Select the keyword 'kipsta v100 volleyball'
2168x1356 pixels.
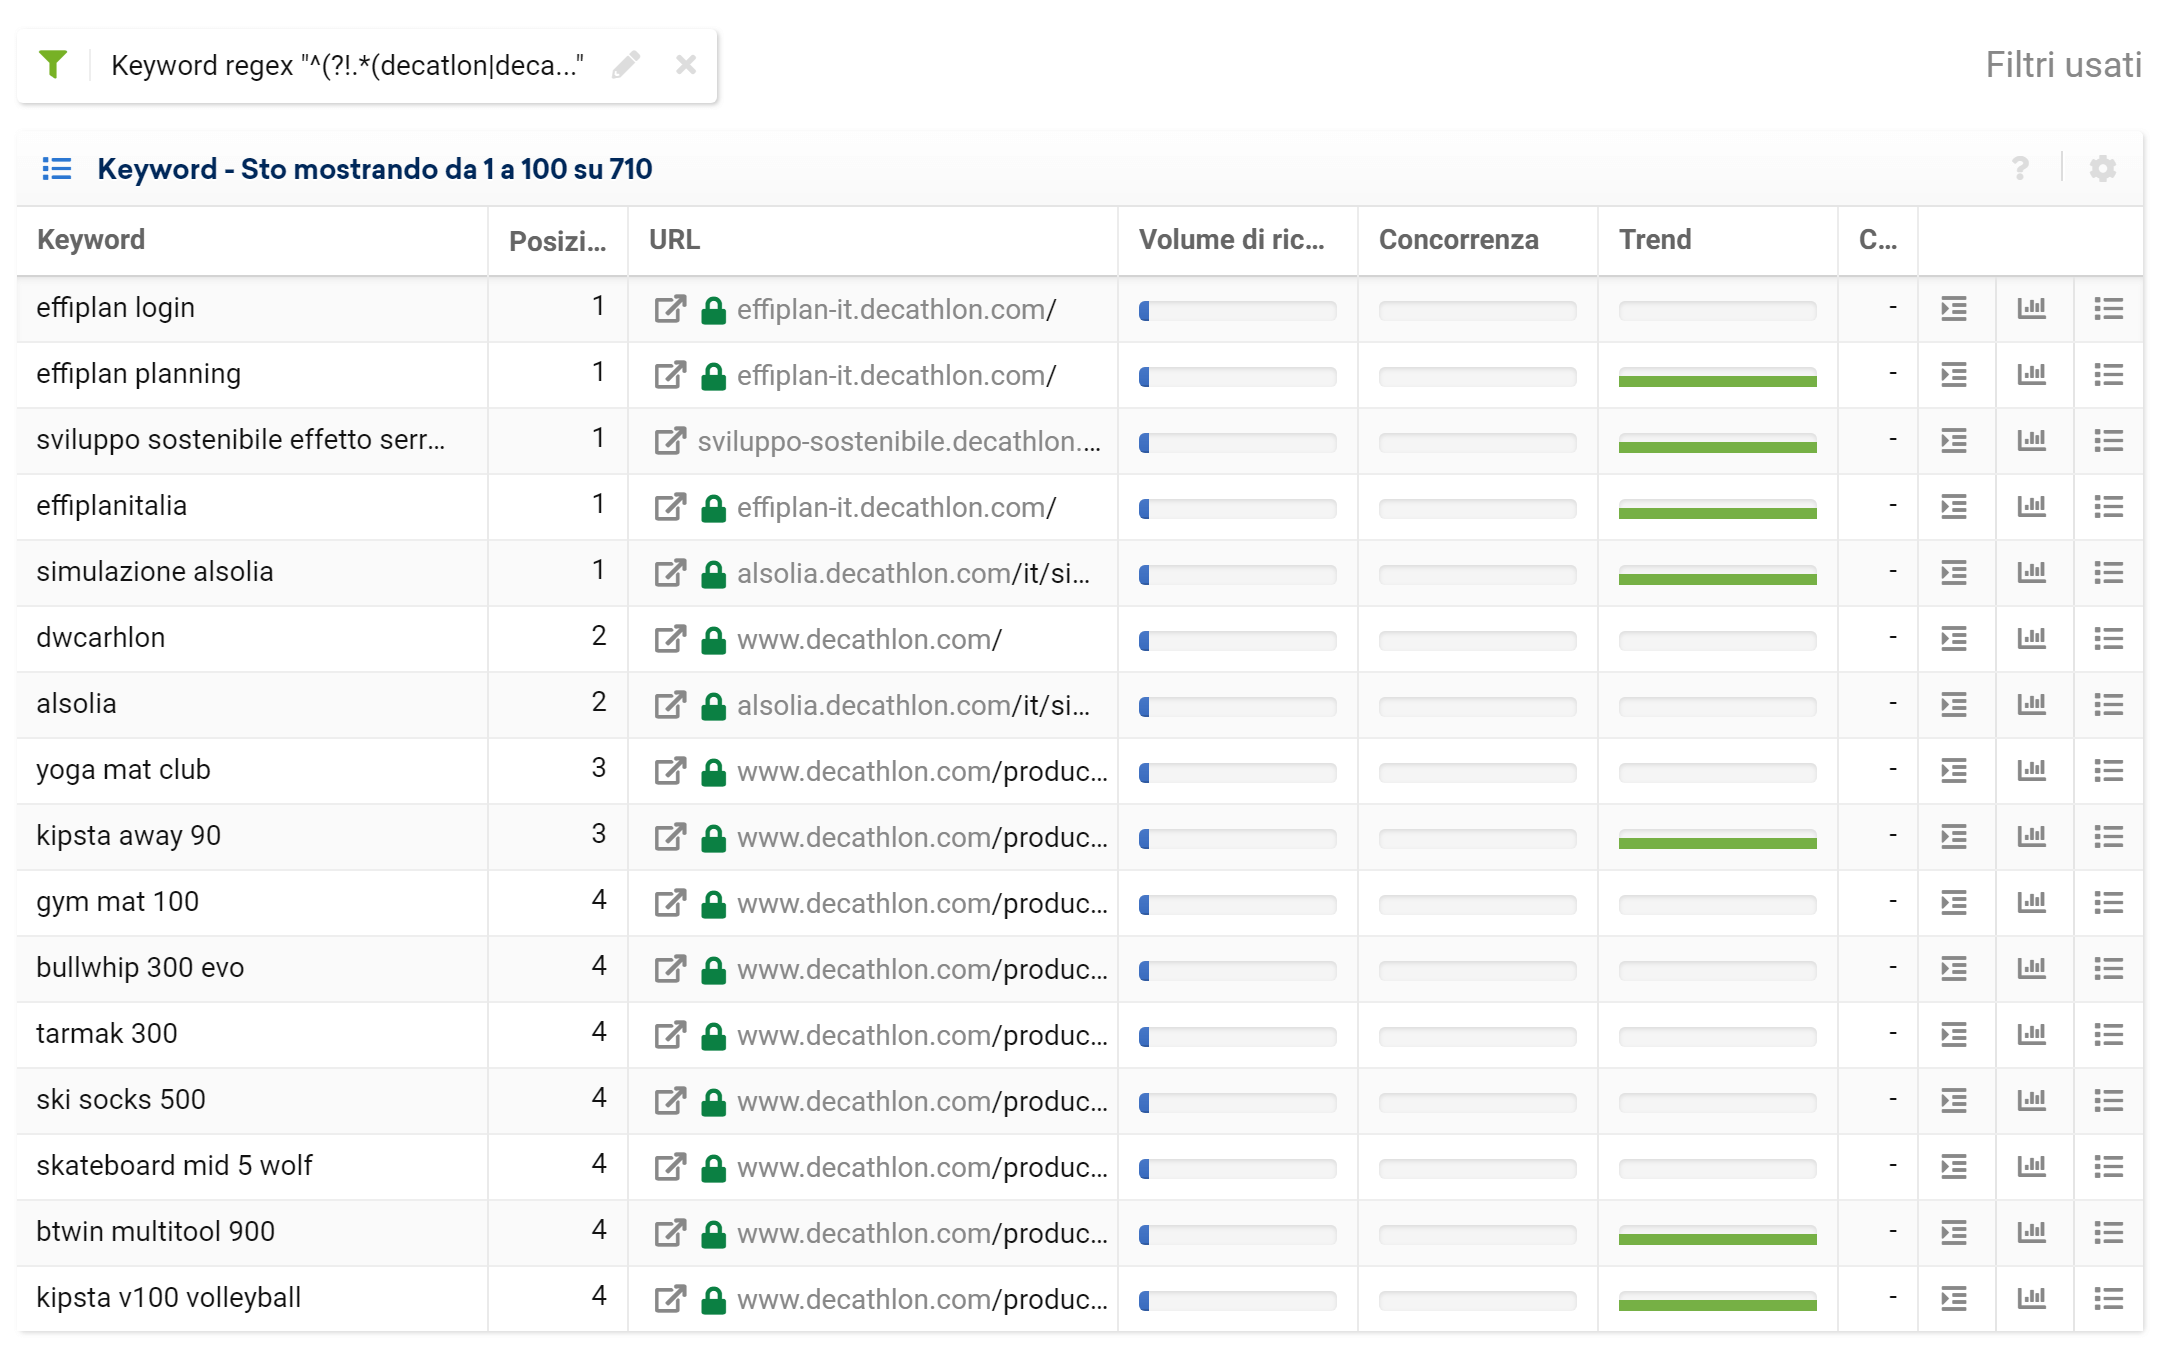coord(169,1298)
